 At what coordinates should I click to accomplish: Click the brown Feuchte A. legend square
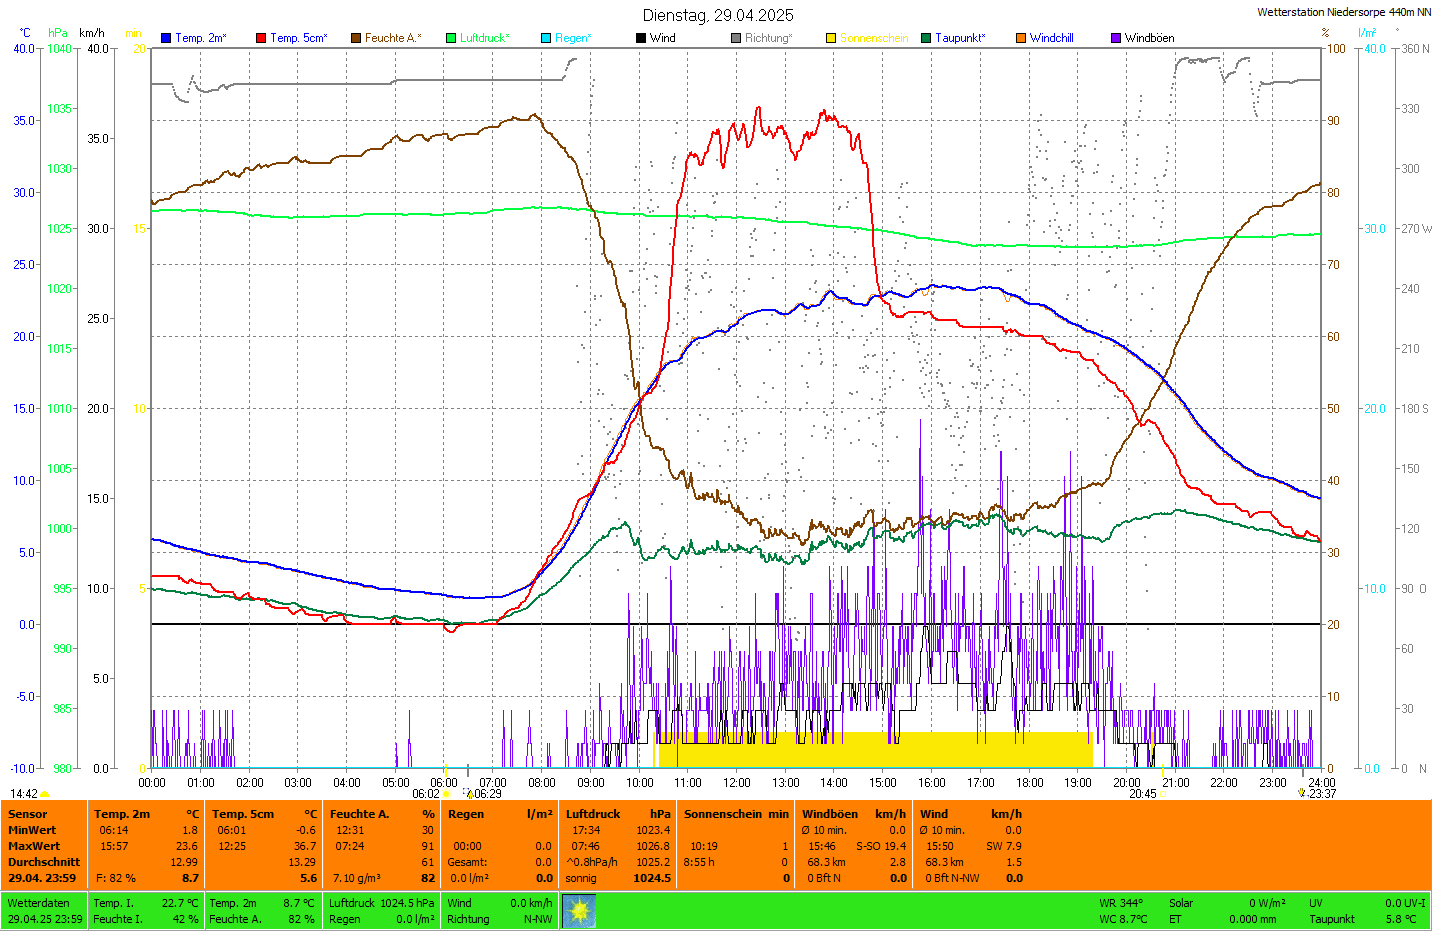(356, 38)
